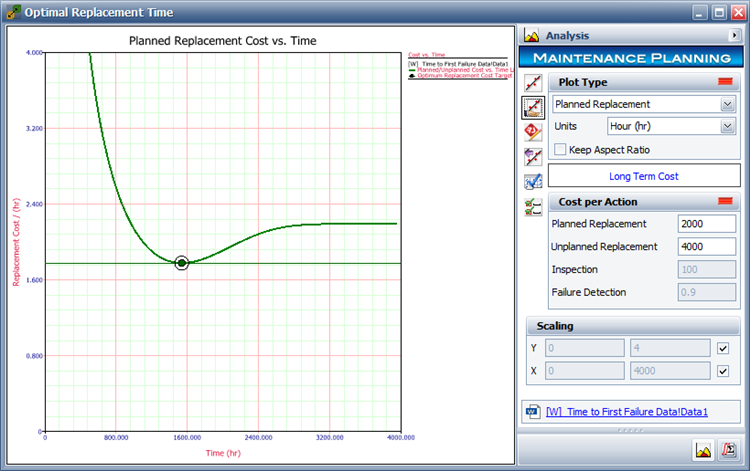Screen dimensions: 750x471
Task: Enable the Keep Aspect Ratio checkbox
Action: coord(560,149)
